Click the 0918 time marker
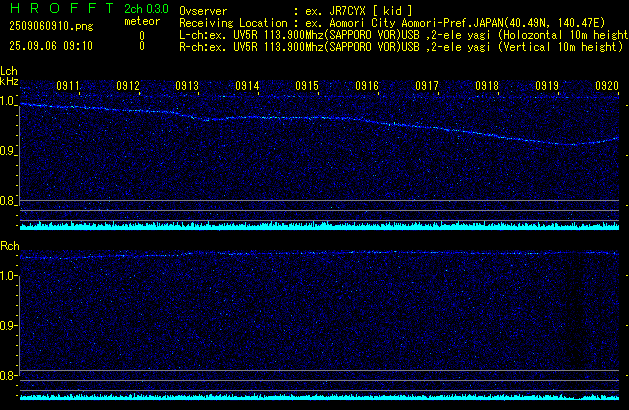Screen dimensions: 629x410 (x=487, y=86)
